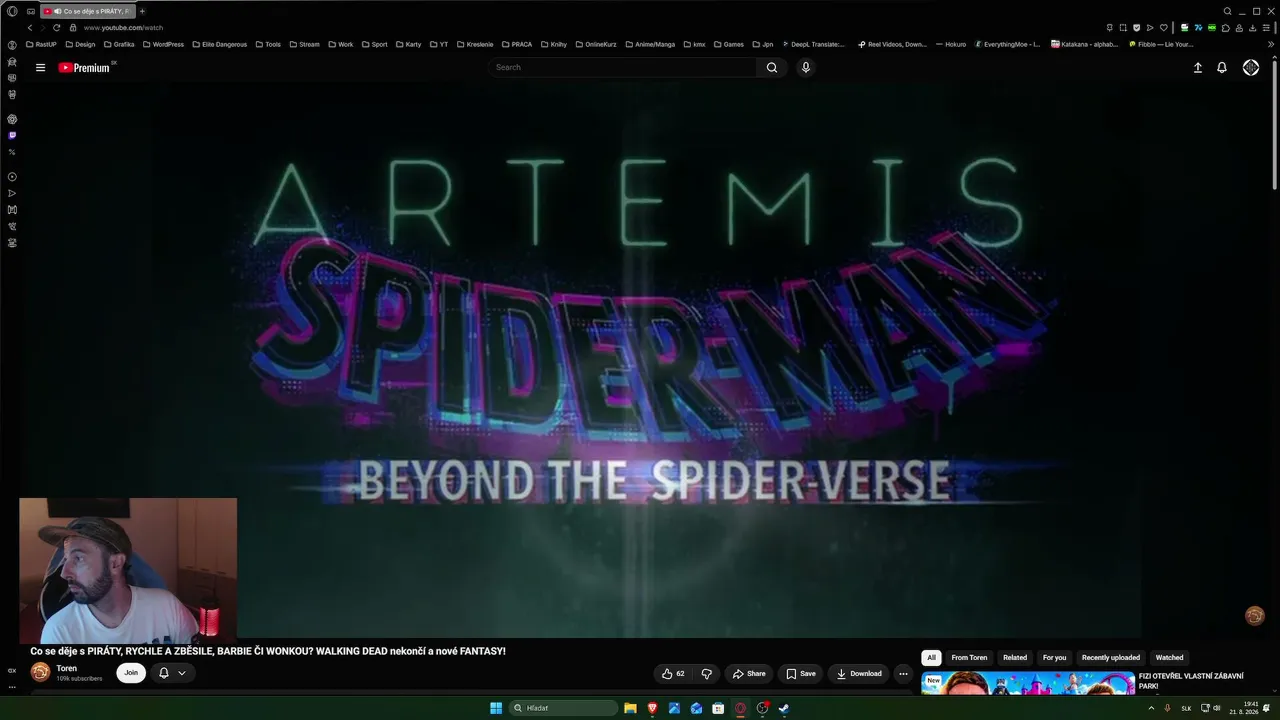Click the browser address bar URL

click(123, 28)
